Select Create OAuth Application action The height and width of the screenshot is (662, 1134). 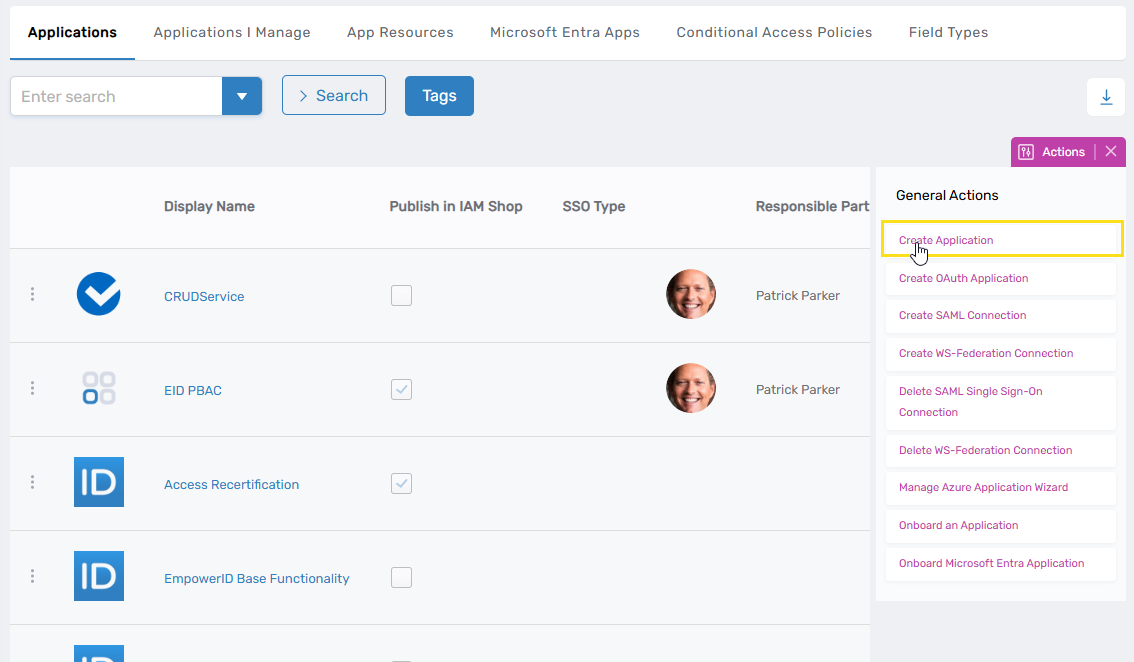point(963,278)
